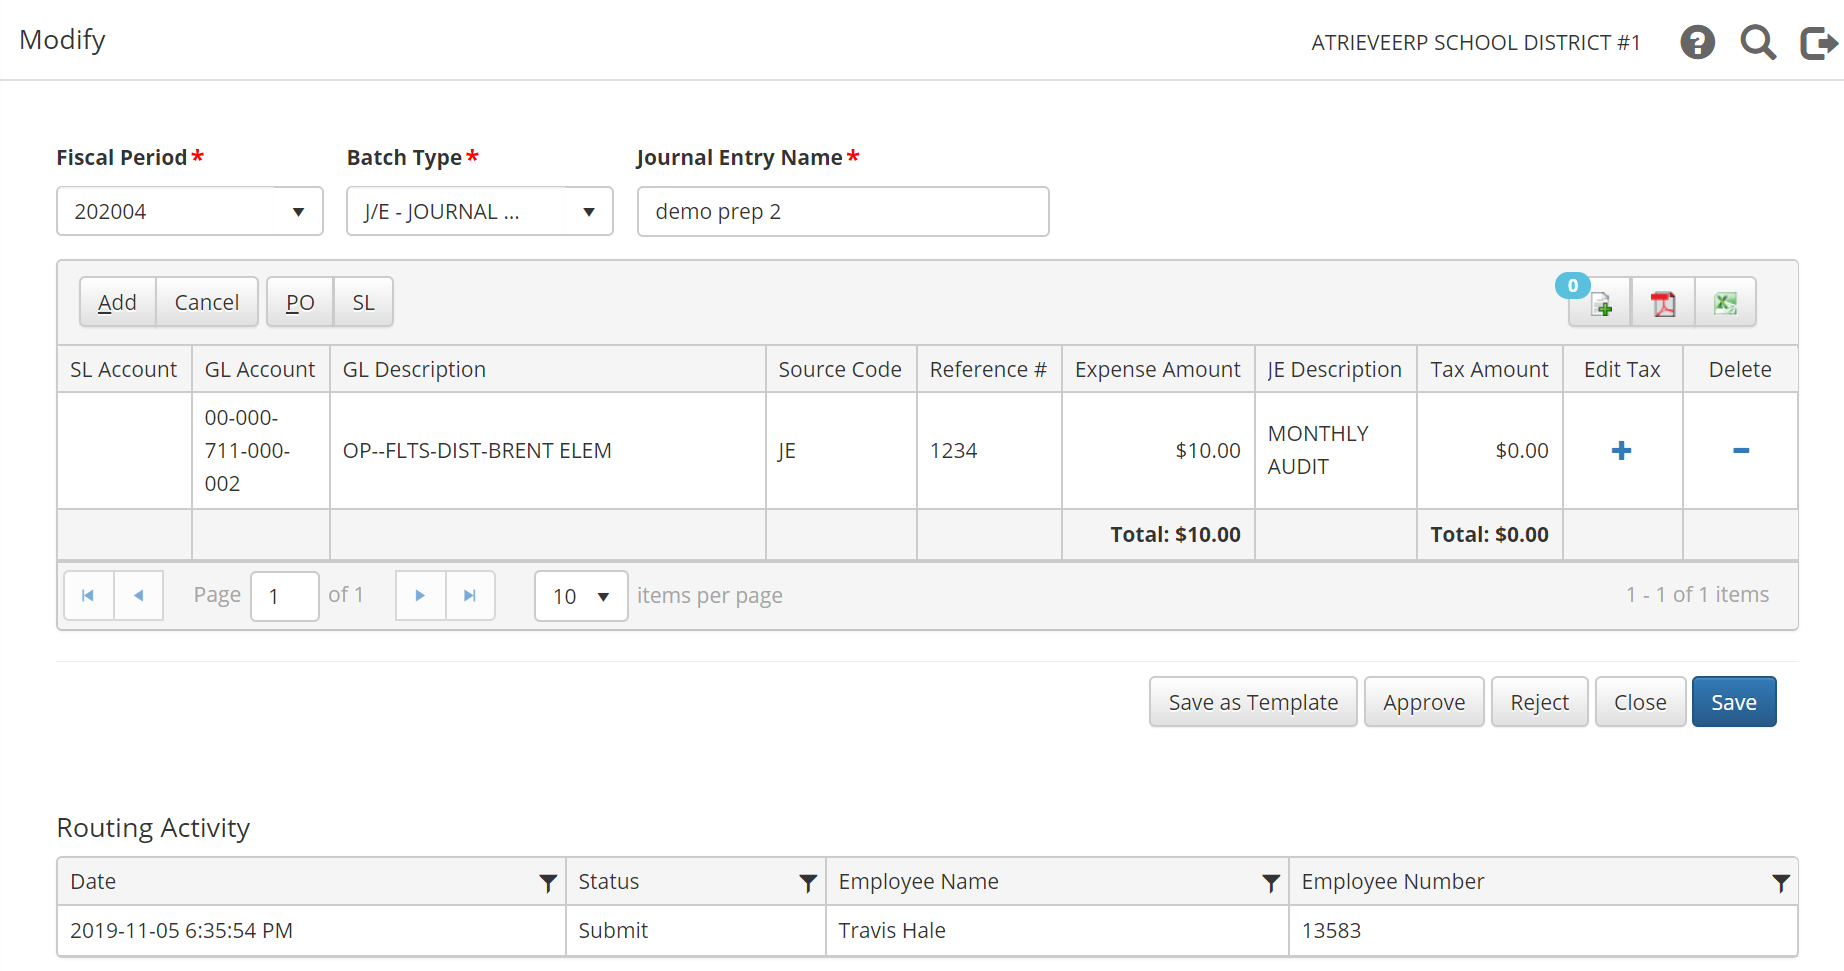Click the Add button
Image resolution: width=1844 pixels, height=971 pixels.
[x=117, y=302]
